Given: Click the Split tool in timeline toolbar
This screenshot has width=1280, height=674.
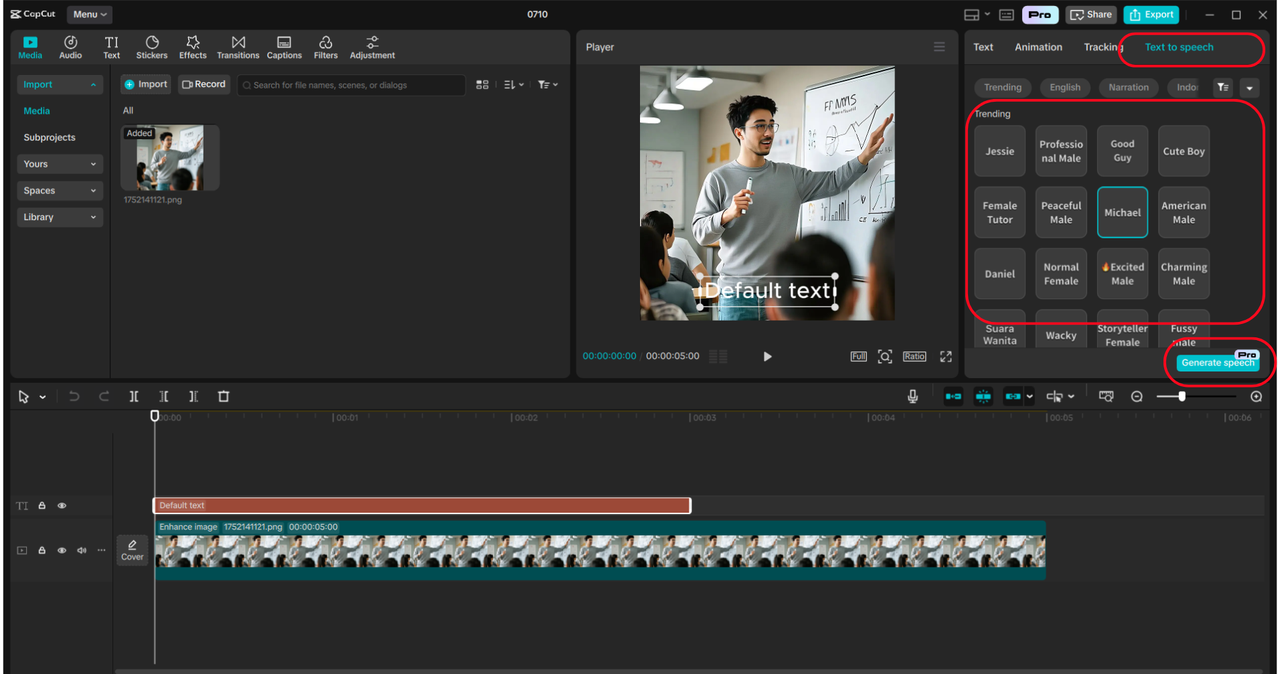Looking at the screenshot, I should [134, 397].
